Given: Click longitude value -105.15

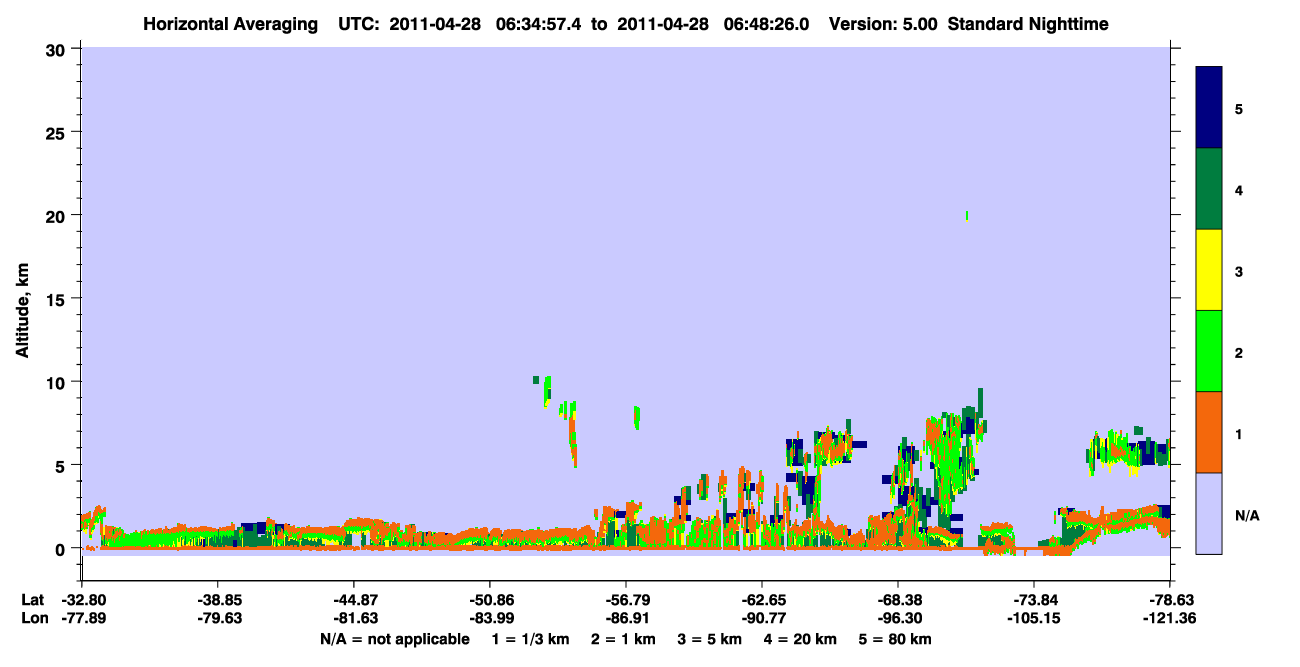Looking at the screenshot, I should click(x=1033, y=618).
